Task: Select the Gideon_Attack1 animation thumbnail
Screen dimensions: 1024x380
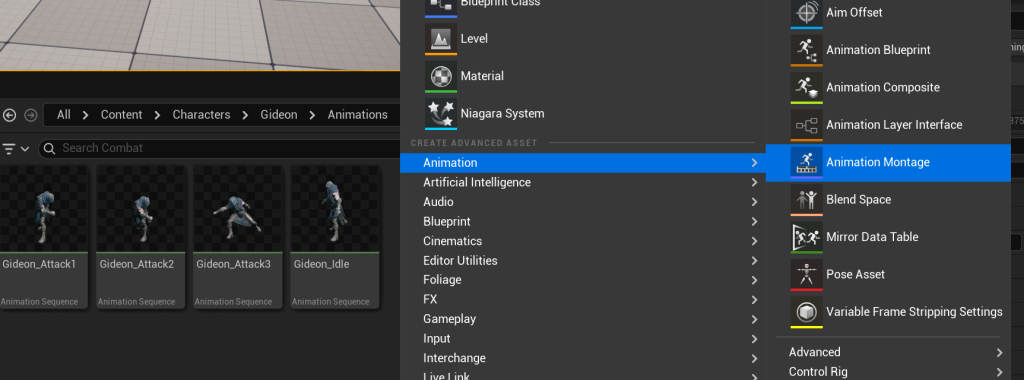Action: 43,209
